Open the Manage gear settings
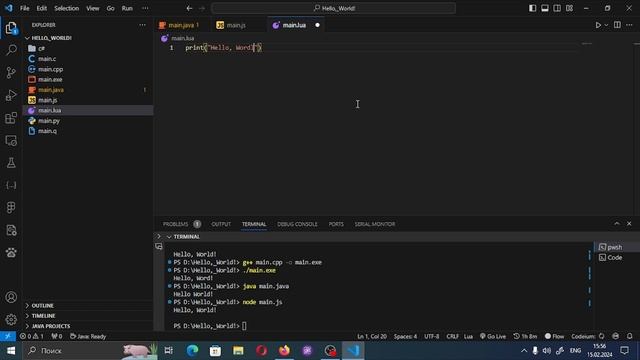This screenshot has width=640, height=360. (x=11, y=319)
